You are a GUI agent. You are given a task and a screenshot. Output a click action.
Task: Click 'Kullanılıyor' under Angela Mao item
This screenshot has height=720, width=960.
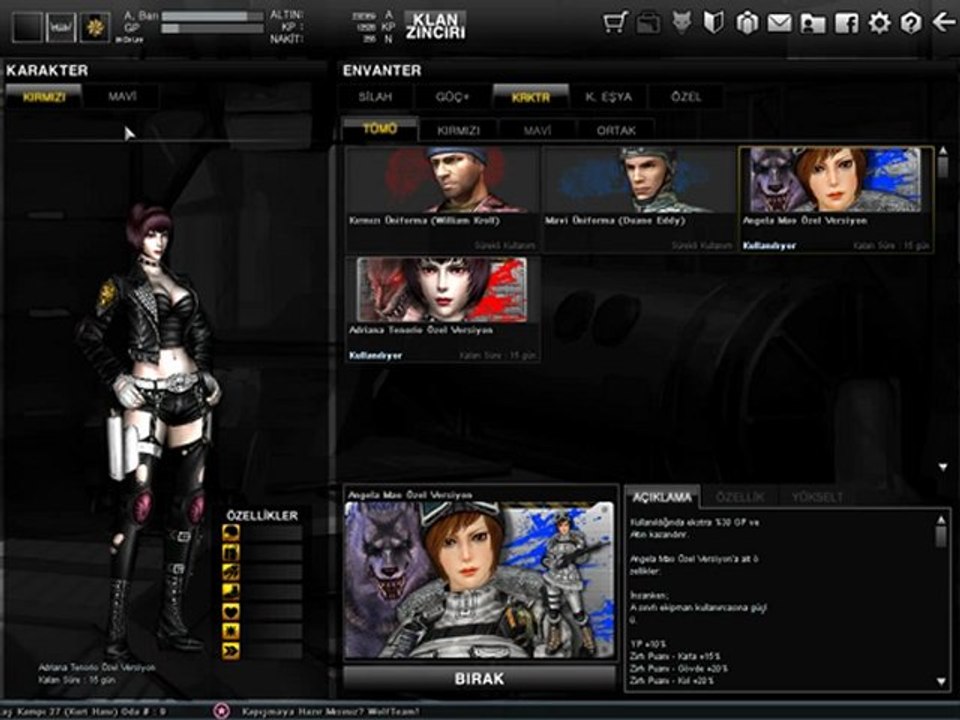click(770, 246)
